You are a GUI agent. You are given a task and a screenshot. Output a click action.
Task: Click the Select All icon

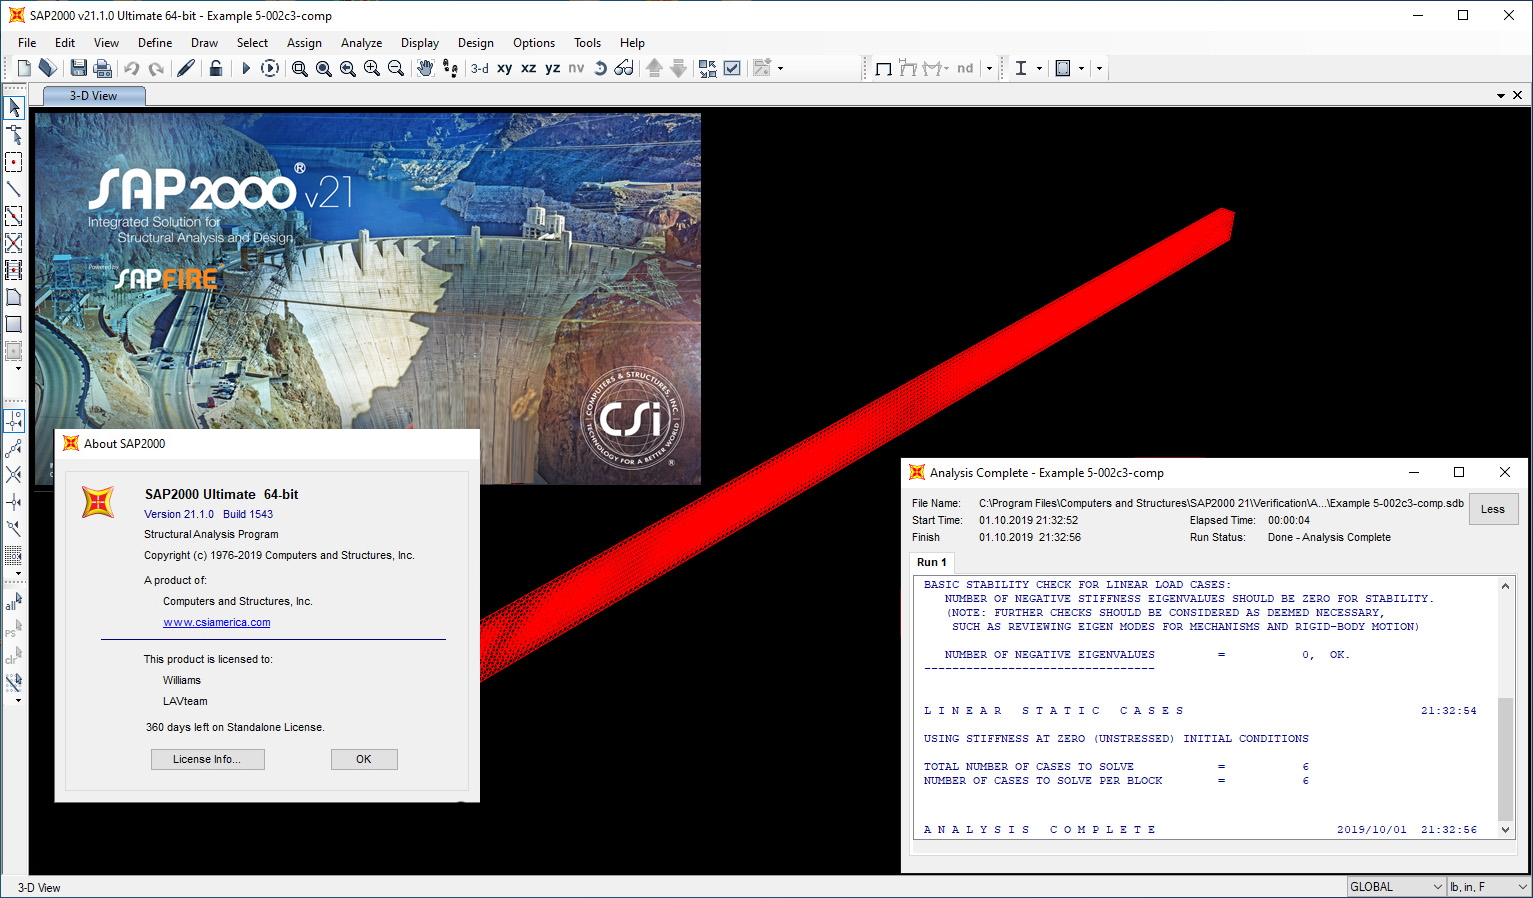click(x=14, y=602)
